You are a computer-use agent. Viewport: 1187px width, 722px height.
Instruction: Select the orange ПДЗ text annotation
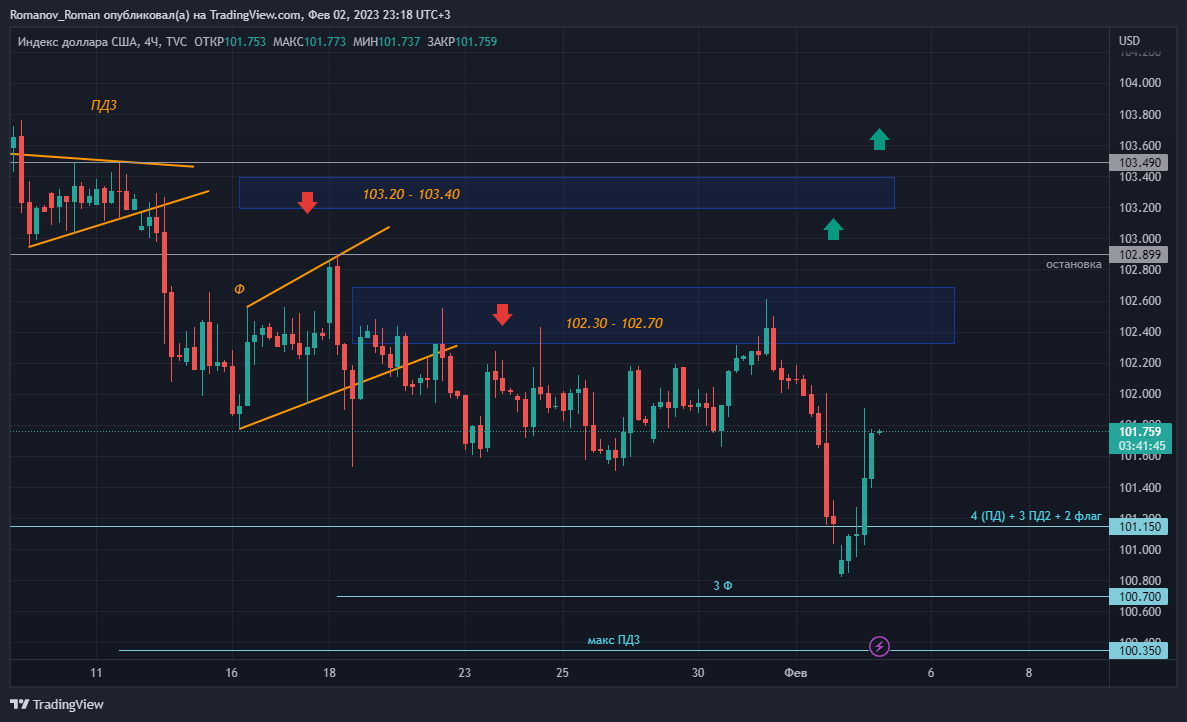pos(104,105)
